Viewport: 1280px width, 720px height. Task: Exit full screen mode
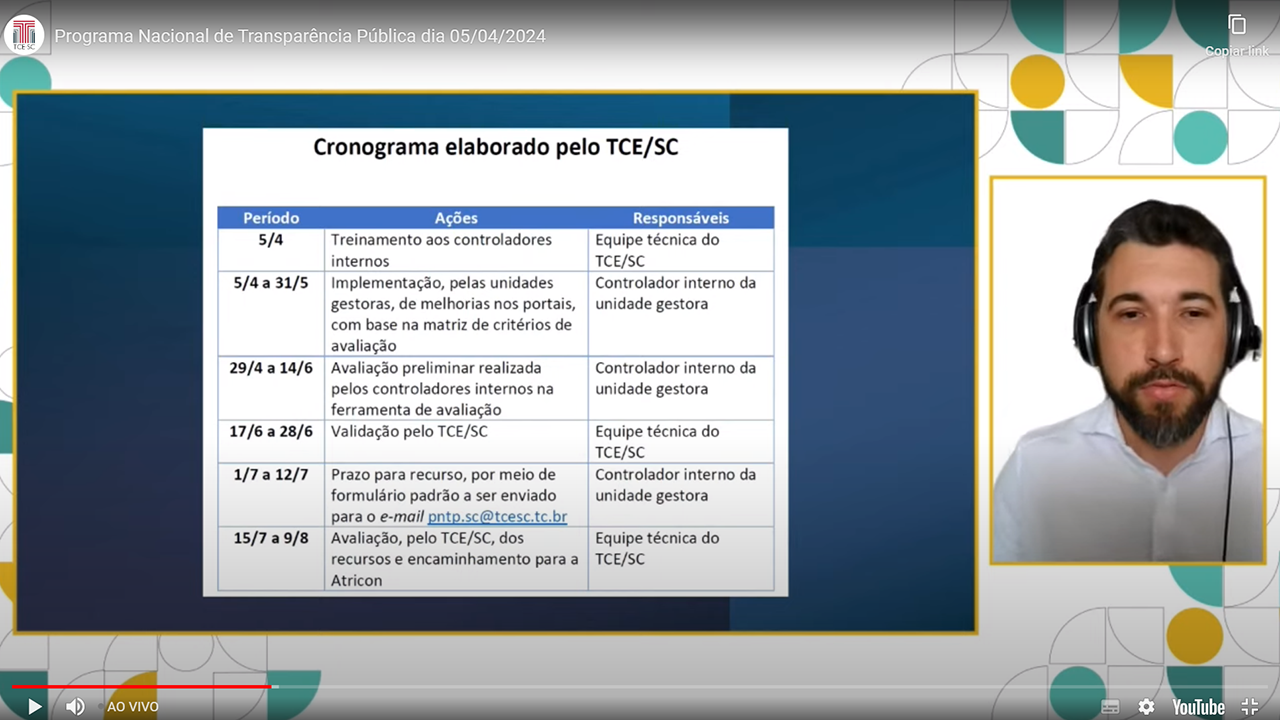1249,706
